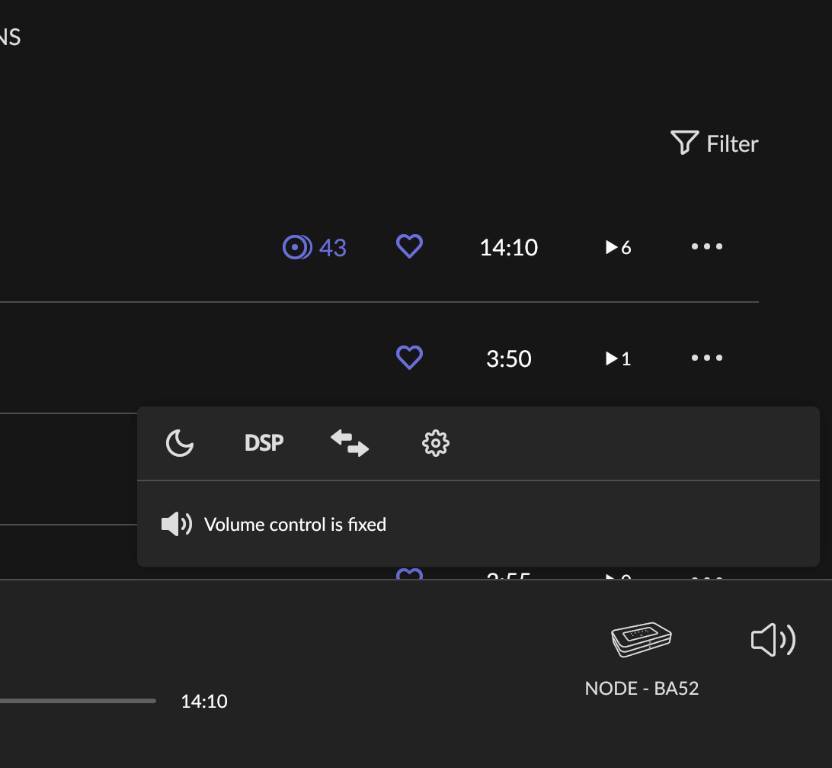Click the 43 versions disc icon
The image size is (832, 768).
coord(297,247)
